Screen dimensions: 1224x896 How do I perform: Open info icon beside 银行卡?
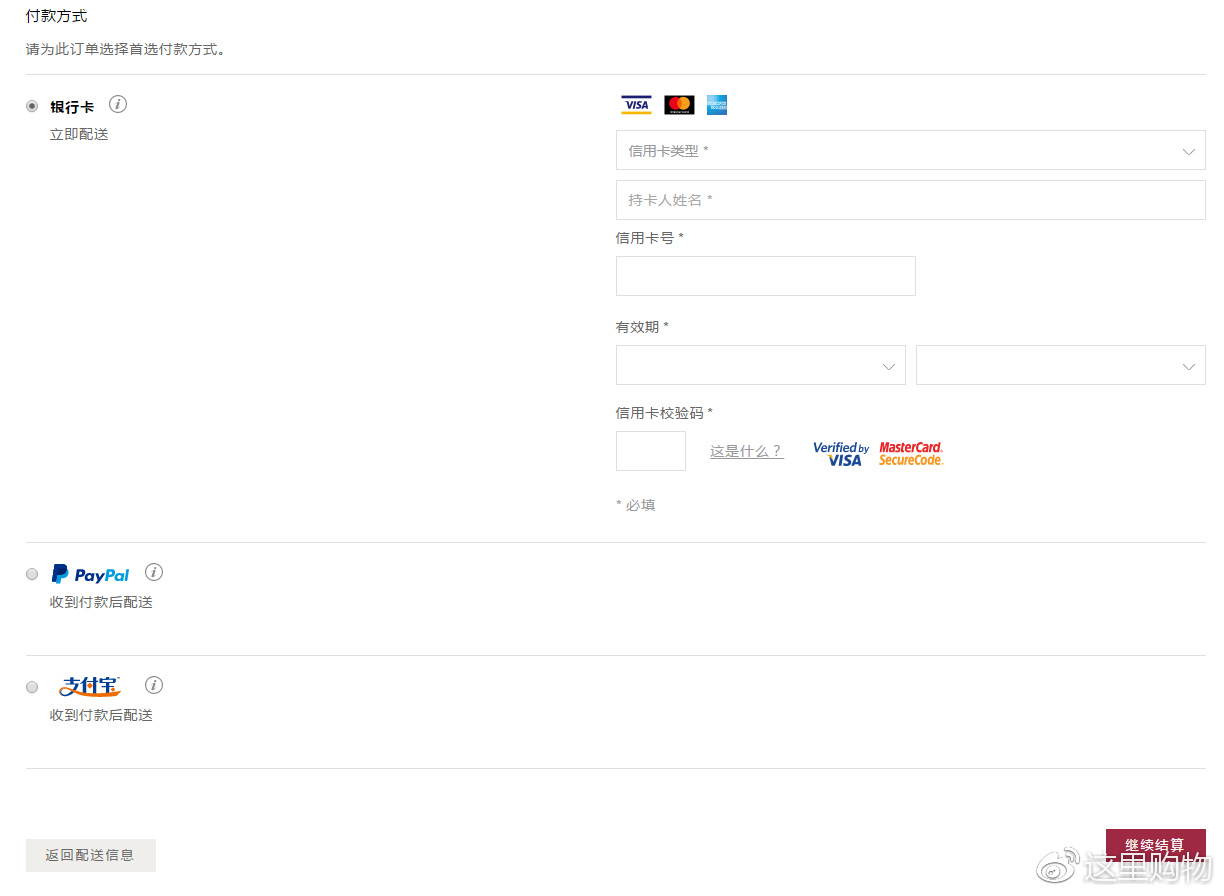118,104
